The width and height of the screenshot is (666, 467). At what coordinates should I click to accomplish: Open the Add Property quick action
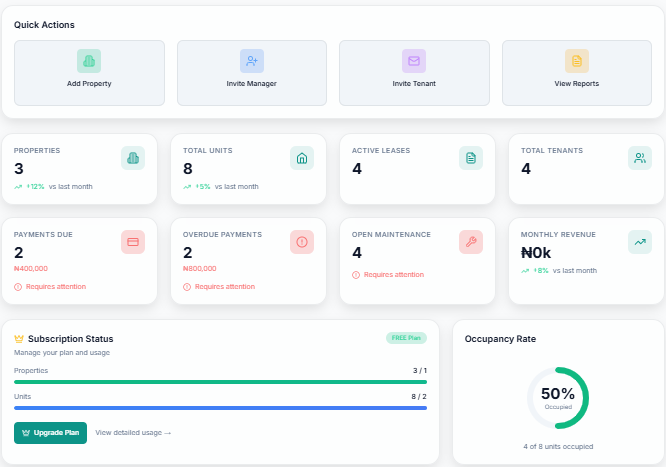point(89,73)
